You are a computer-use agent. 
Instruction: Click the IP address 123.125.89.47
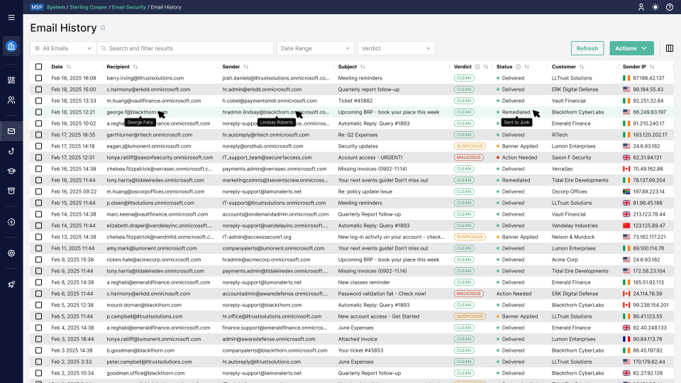coord(648,226)
